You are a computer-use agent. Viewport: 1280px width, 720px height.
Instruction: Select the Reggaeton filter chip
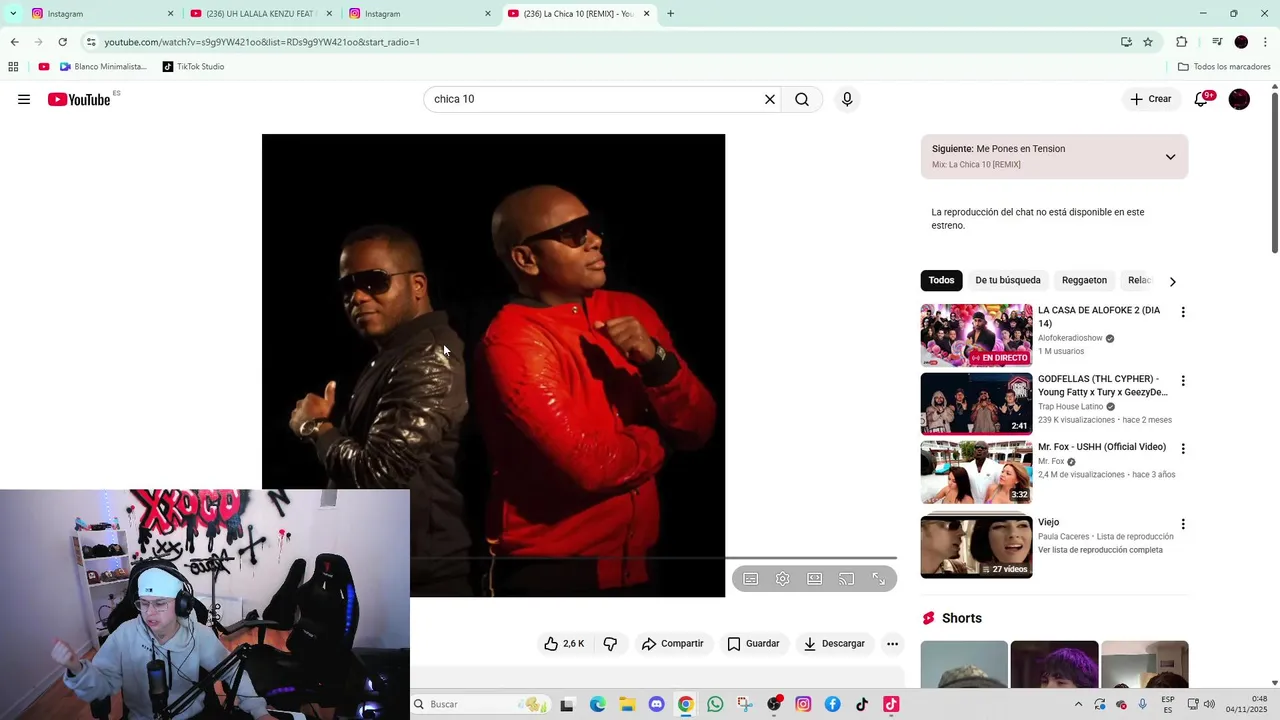click(1084, 280)
